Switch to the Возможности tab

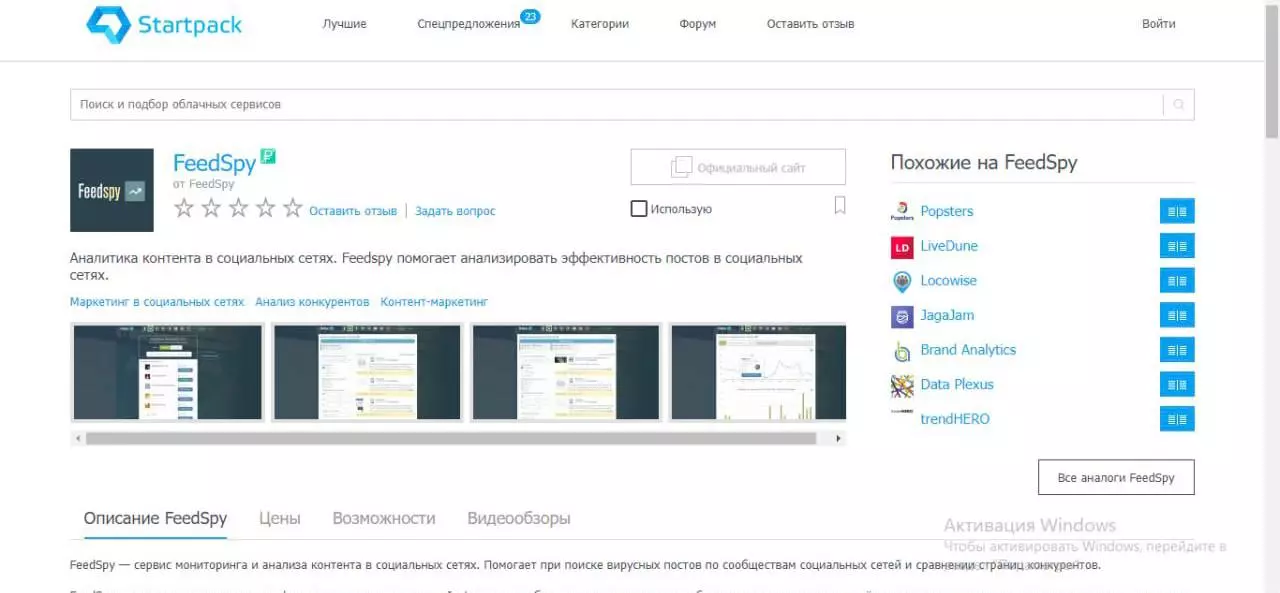tap(384, 518)
